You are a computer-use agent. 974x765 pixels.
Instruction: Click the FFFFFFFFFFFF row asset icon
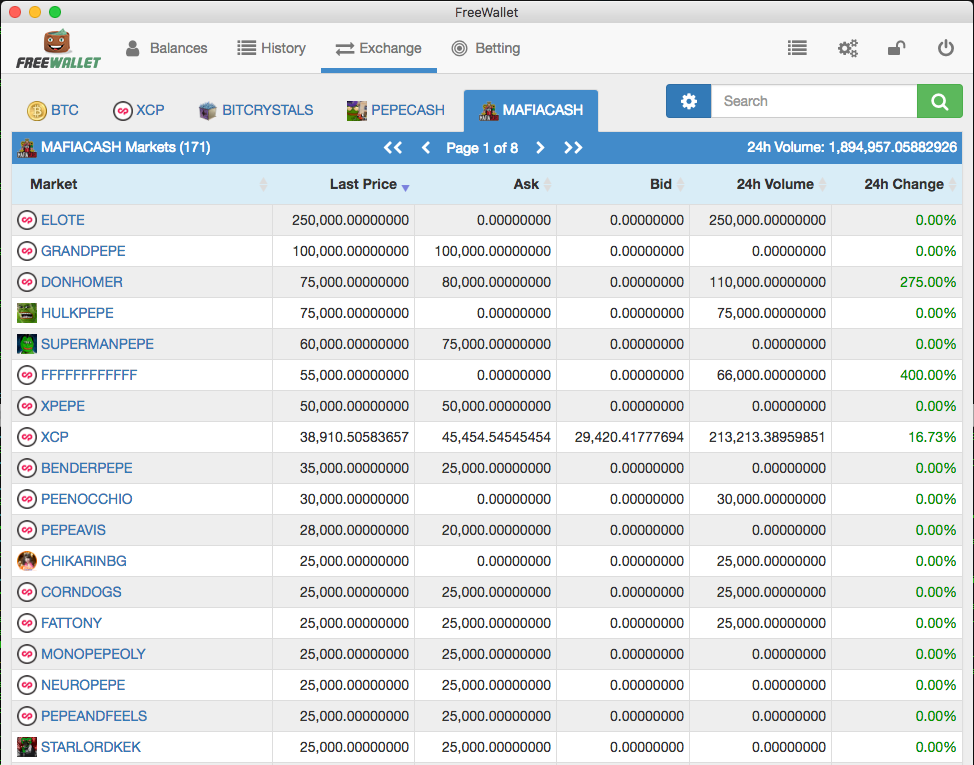click(27, 375)
